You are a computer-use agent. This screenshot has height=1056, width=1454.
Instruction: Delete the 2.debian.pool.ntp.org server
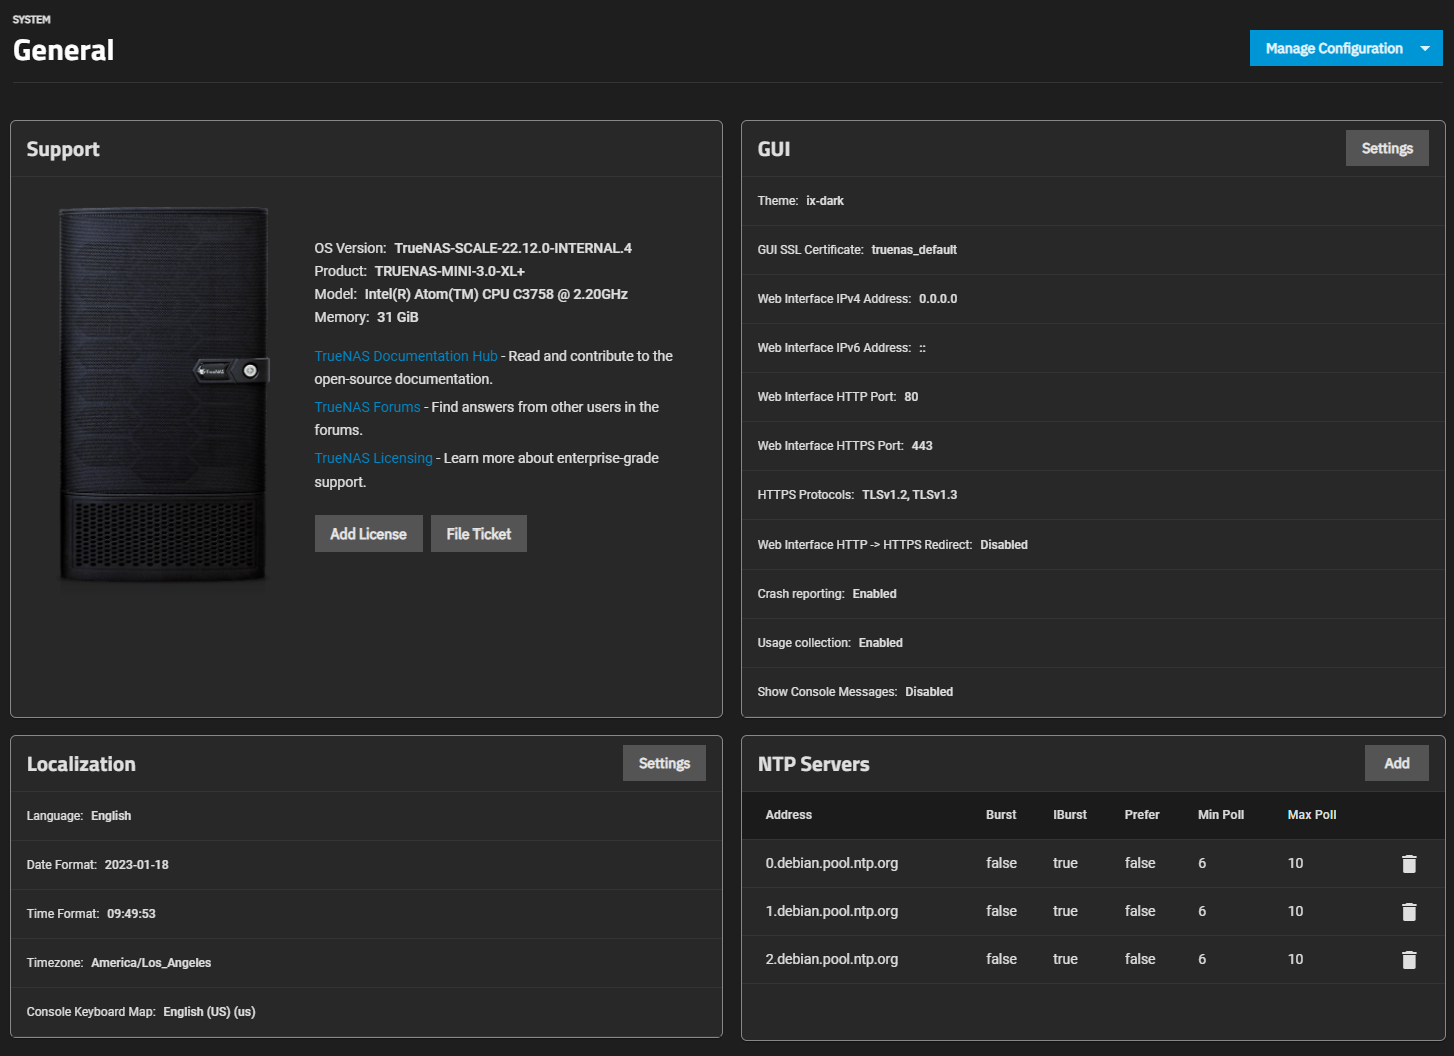pos(1409,959)
